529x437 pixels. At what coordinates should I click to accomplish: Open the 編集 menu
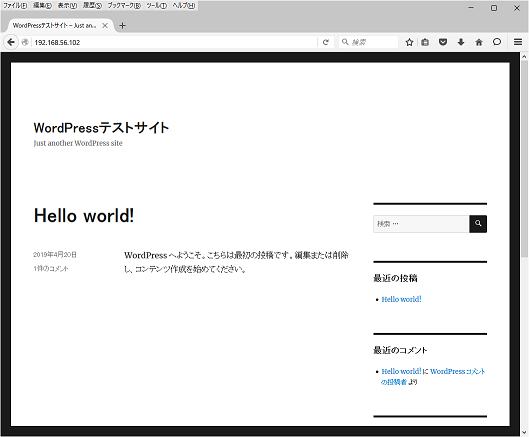42,5
